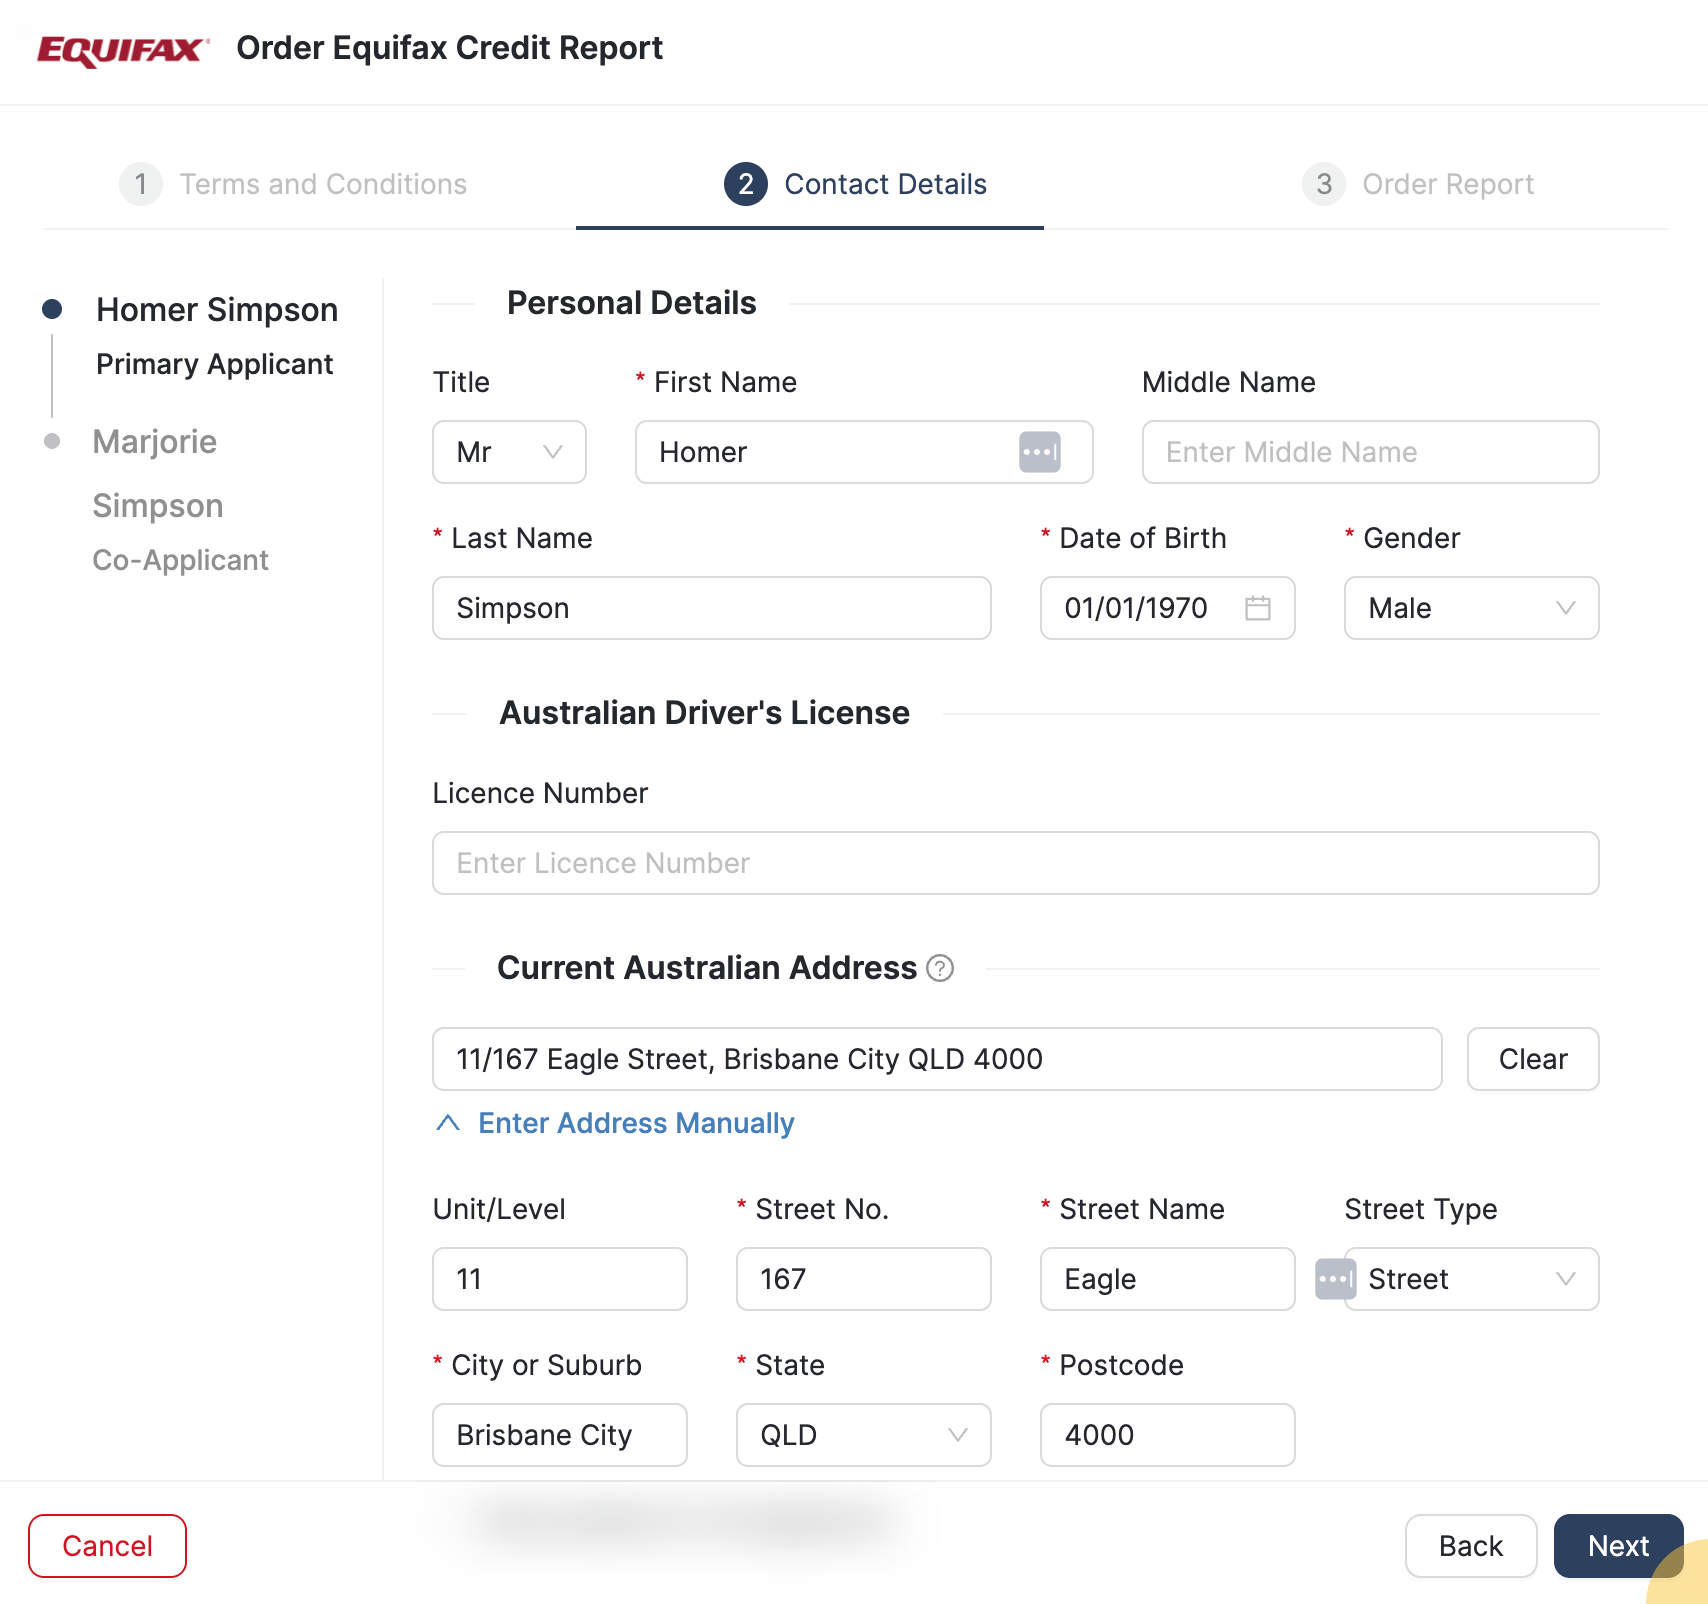Click the Licence Number input field
This screenshot has width=1708, height=1604.
[1015, 863]
